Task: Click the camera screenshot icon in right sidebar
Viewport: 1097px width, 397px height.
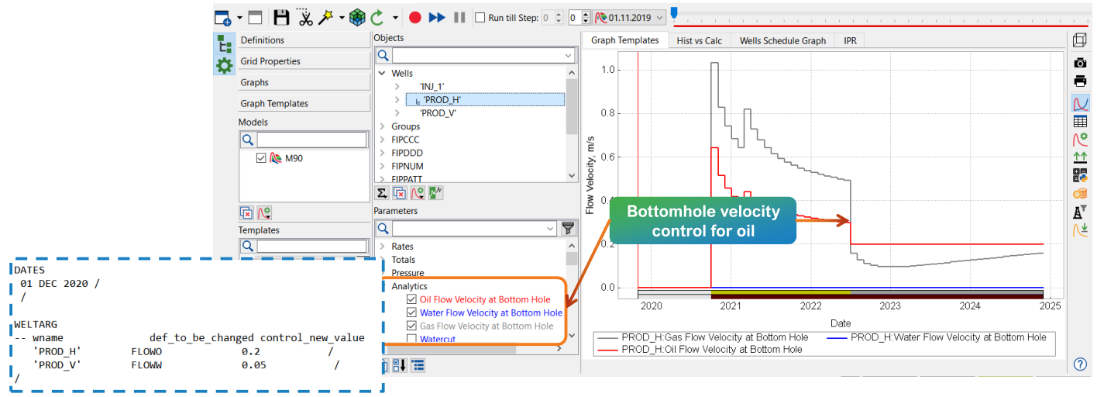Action: tap(1080, 62)
